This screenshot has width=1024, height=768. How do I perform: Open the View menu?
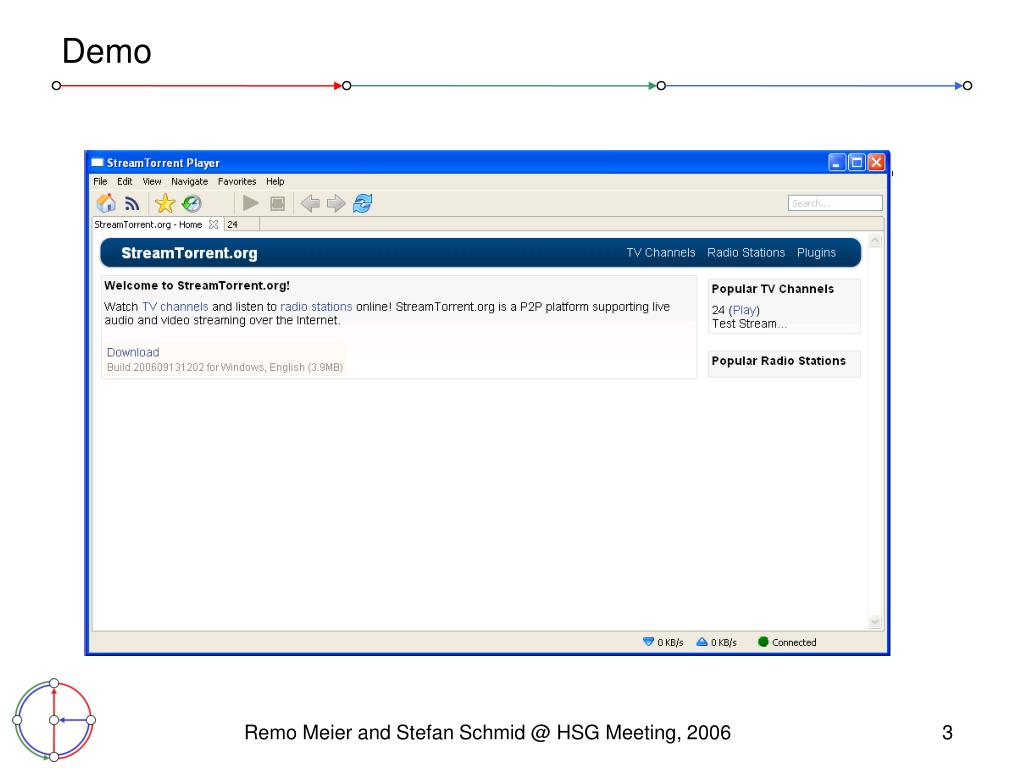(152, 182)
